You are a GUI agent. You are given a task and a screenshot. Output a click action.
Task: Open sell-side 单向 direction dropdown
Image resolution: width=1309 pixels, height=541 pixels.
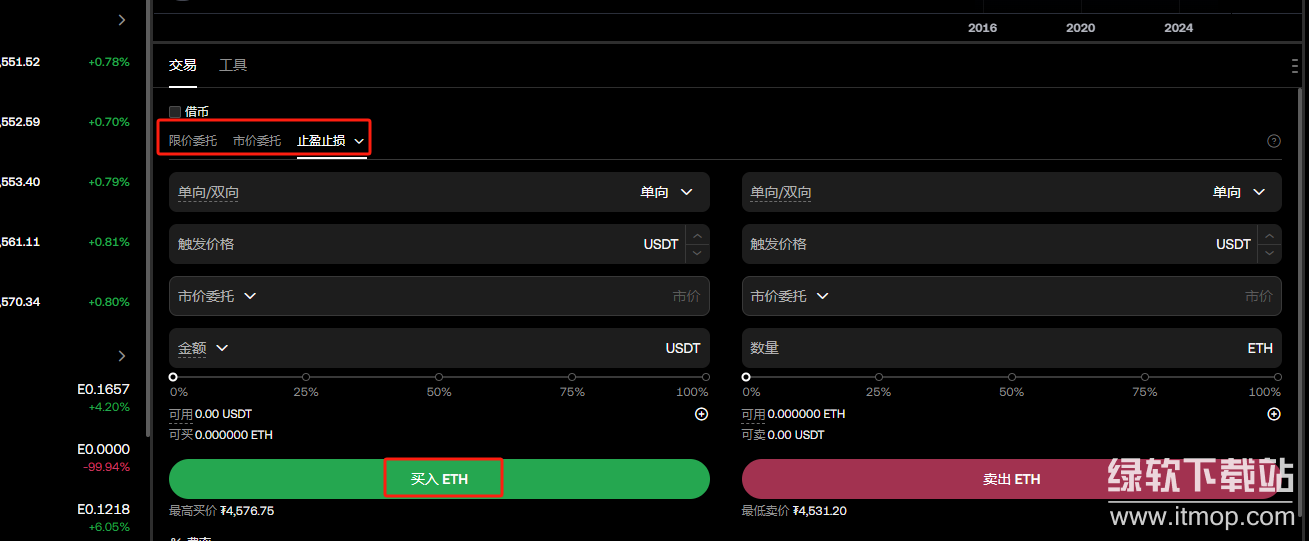coord(1239,192)
